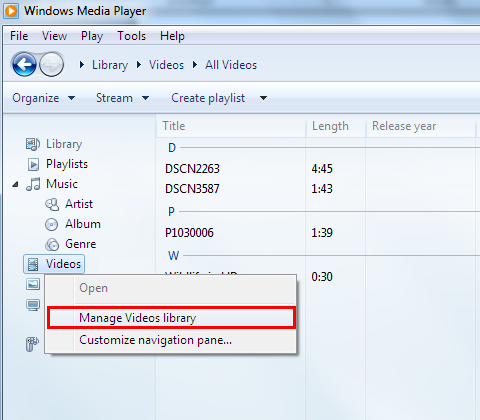Click the P group header
The image size is (480, 420).
(171, 212)
